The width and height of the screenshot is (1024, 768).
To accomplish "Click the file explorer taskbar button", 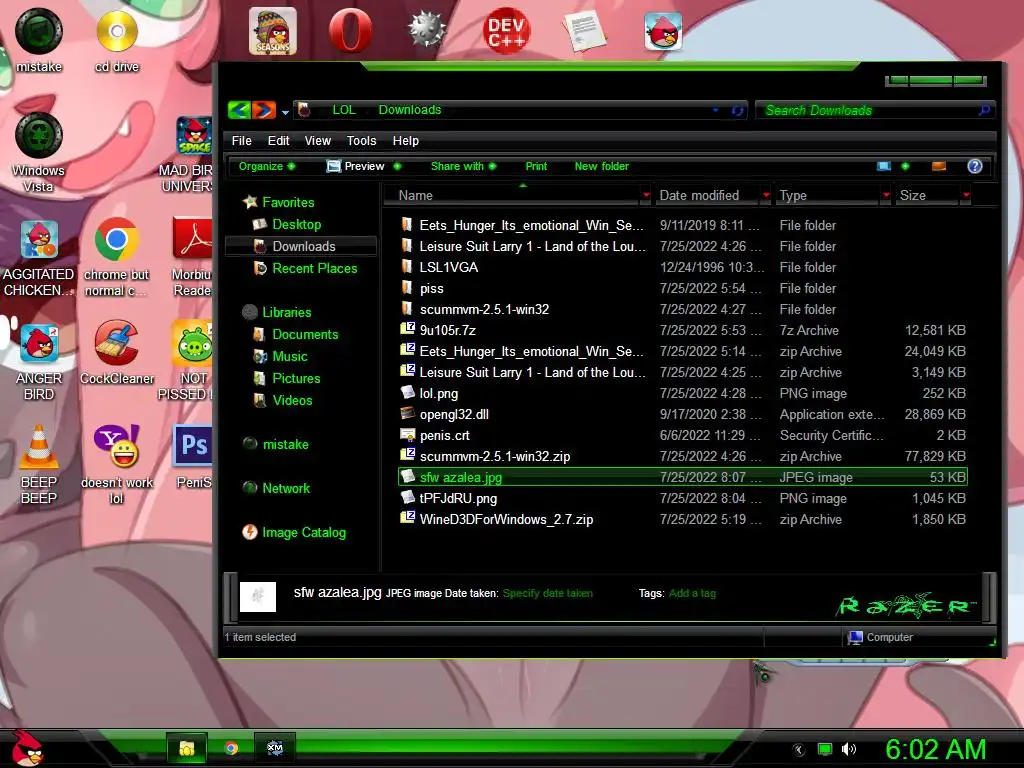I will click(x=187, y=748).
